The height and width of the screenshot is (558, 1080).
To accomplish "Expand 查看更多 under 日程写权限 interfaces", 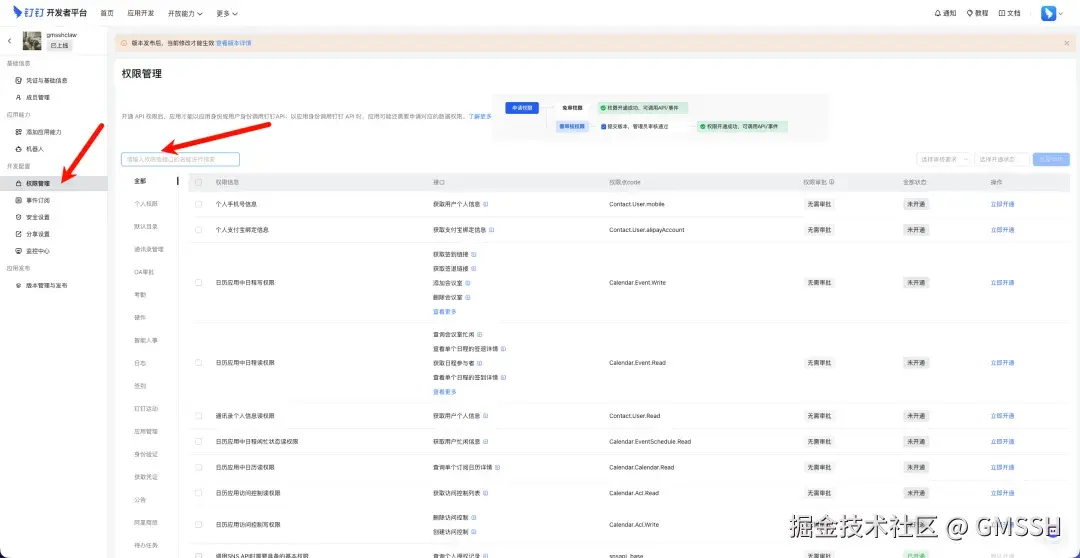I will [x=444, y=311].
